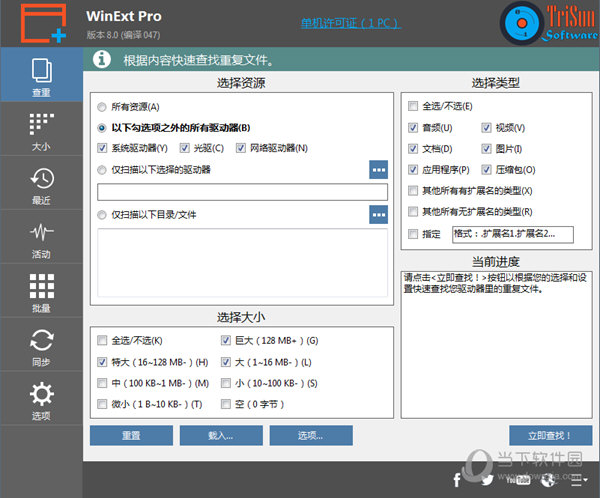Uncheck the 视频(V) type checkbox
The height and width of the screenshot is (498, 600).
coord(486,127)
